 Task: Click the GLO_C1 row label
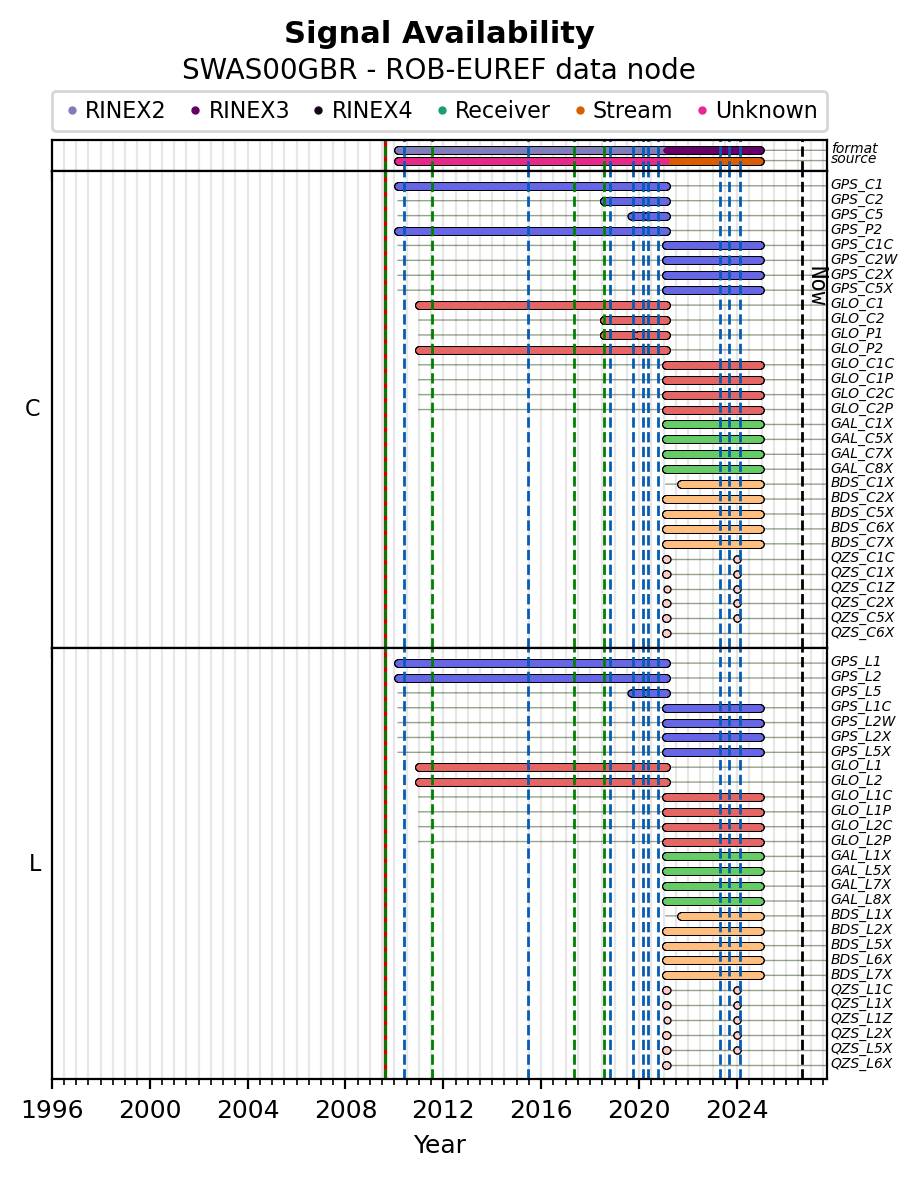tap(857, 304)
